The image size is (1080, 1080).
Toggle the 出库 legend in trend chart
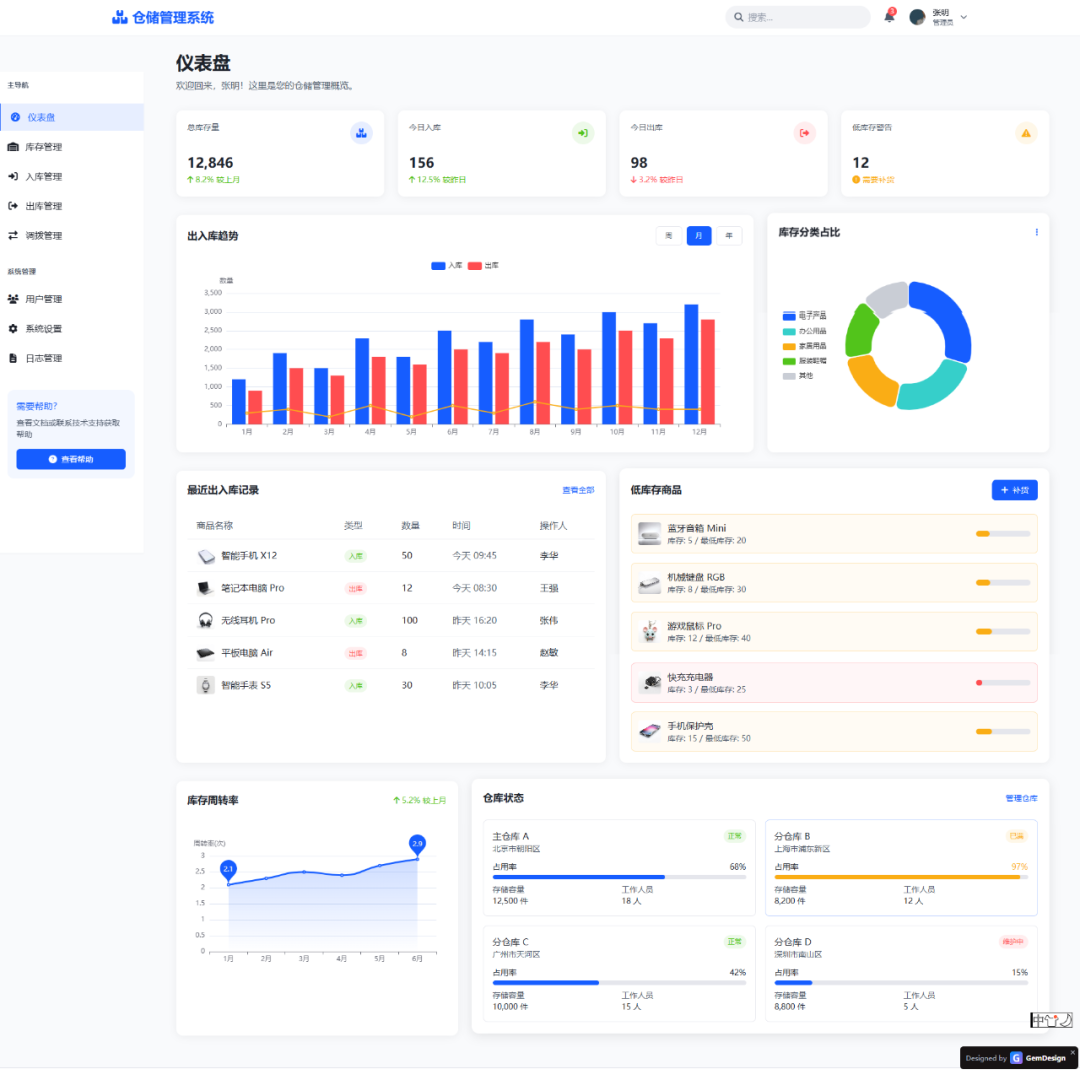[x=483, y=265]
